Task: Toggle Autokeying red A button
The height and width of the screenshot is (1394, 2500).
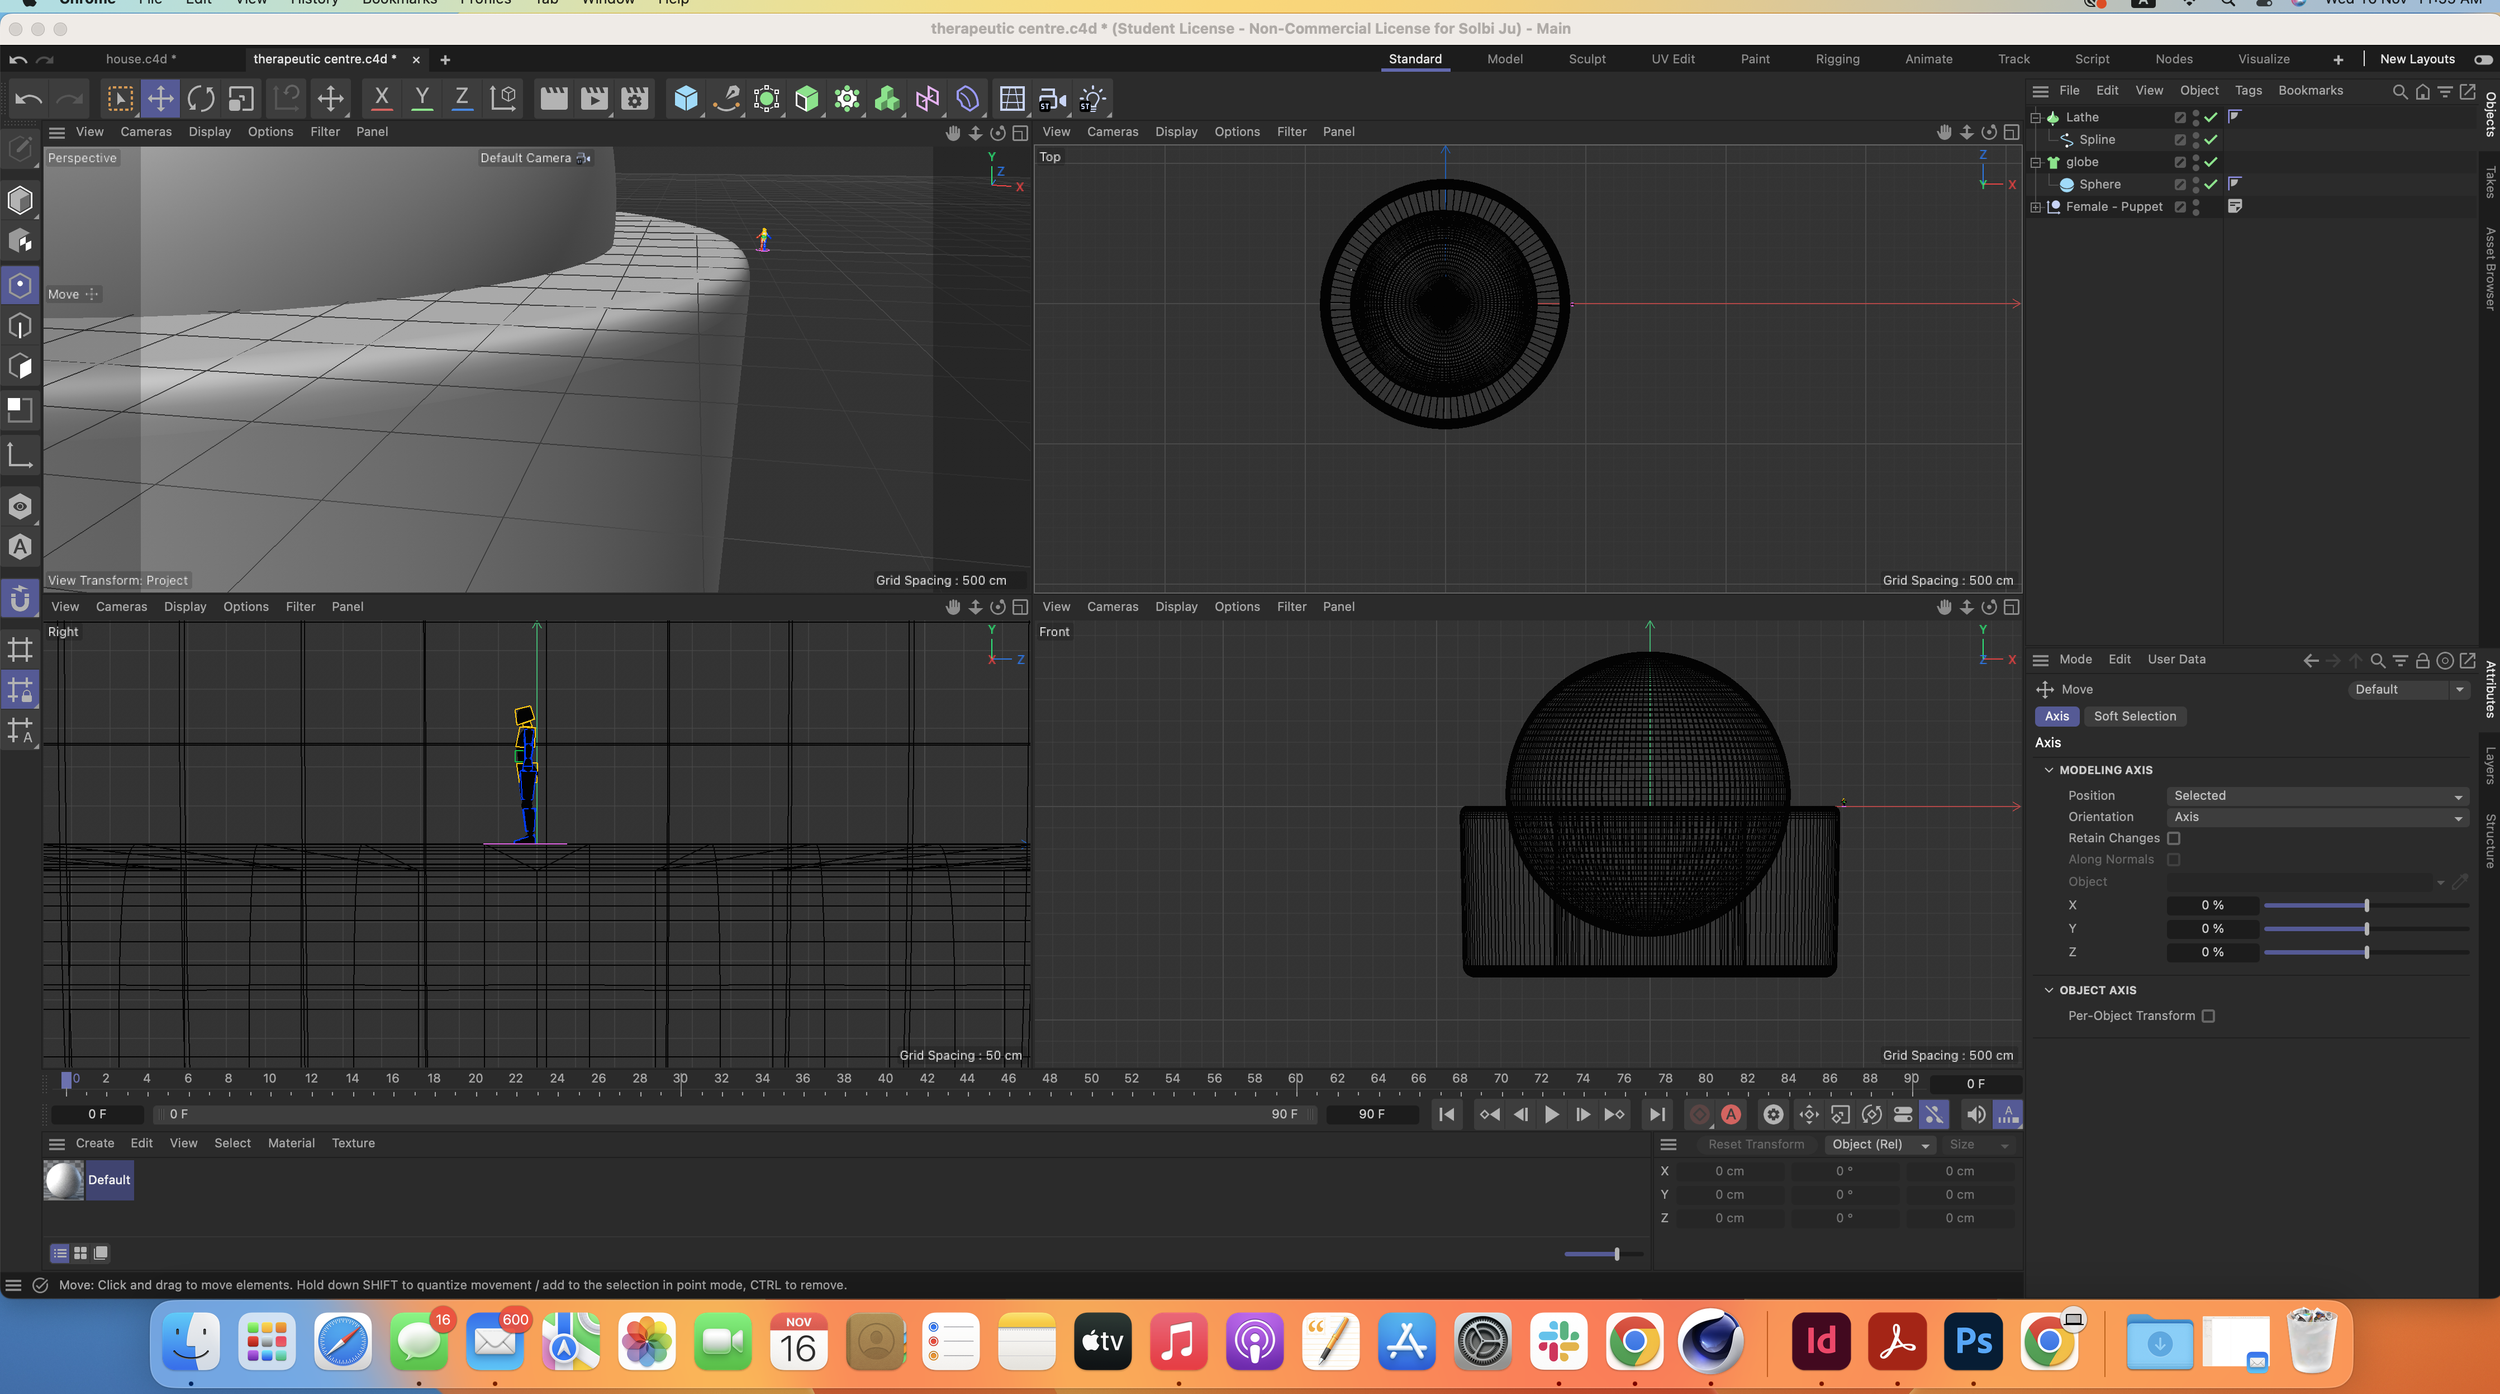Action: click(x=1731, y=1114)
